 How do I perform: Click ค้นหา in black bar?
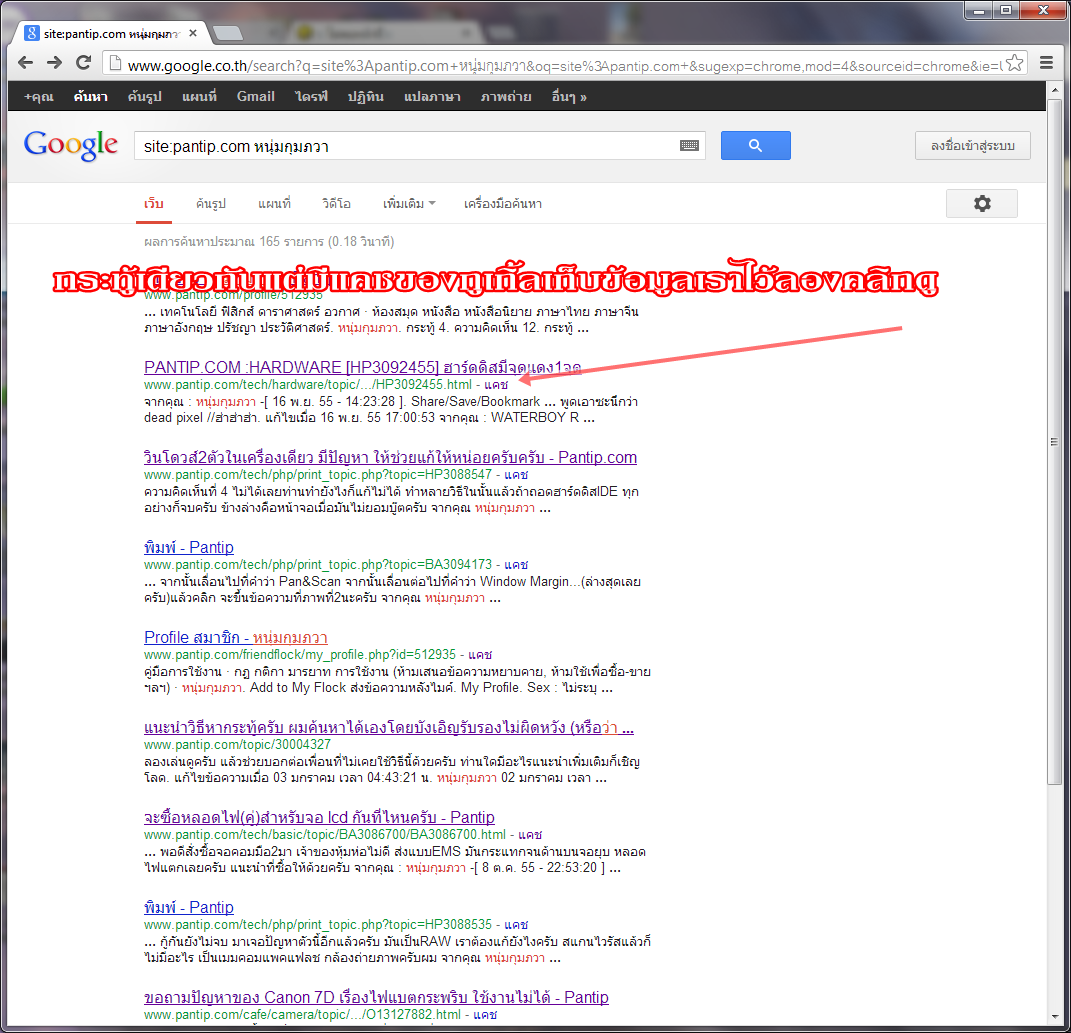90,97
